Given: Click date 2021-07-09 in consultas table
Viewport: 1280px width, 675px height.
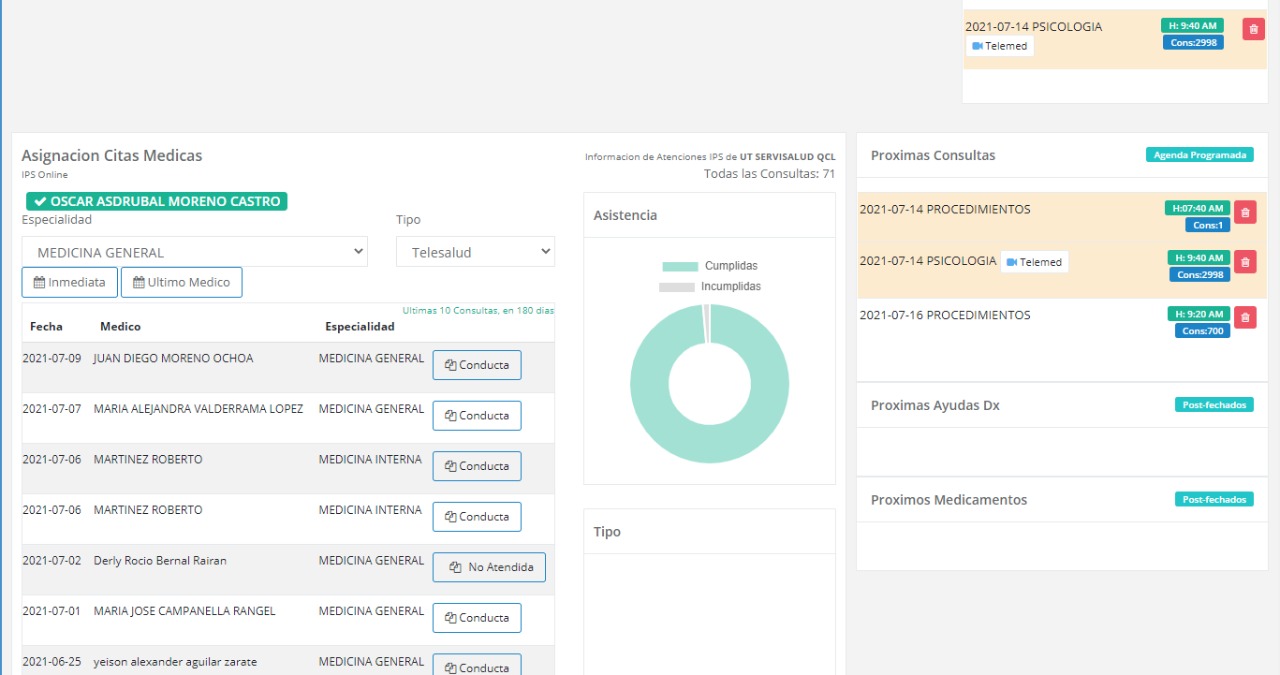Looking at the screenshot, I should 52,358.
